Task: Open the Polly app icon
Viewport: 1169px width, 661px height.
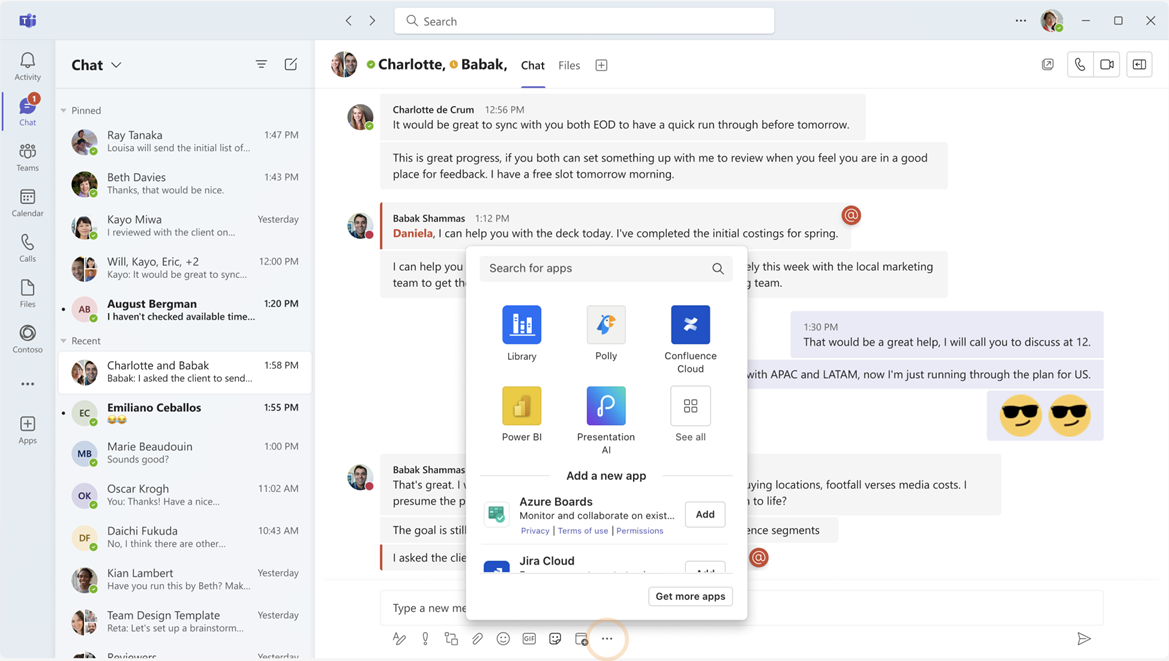Action: (x=606, y=325)
